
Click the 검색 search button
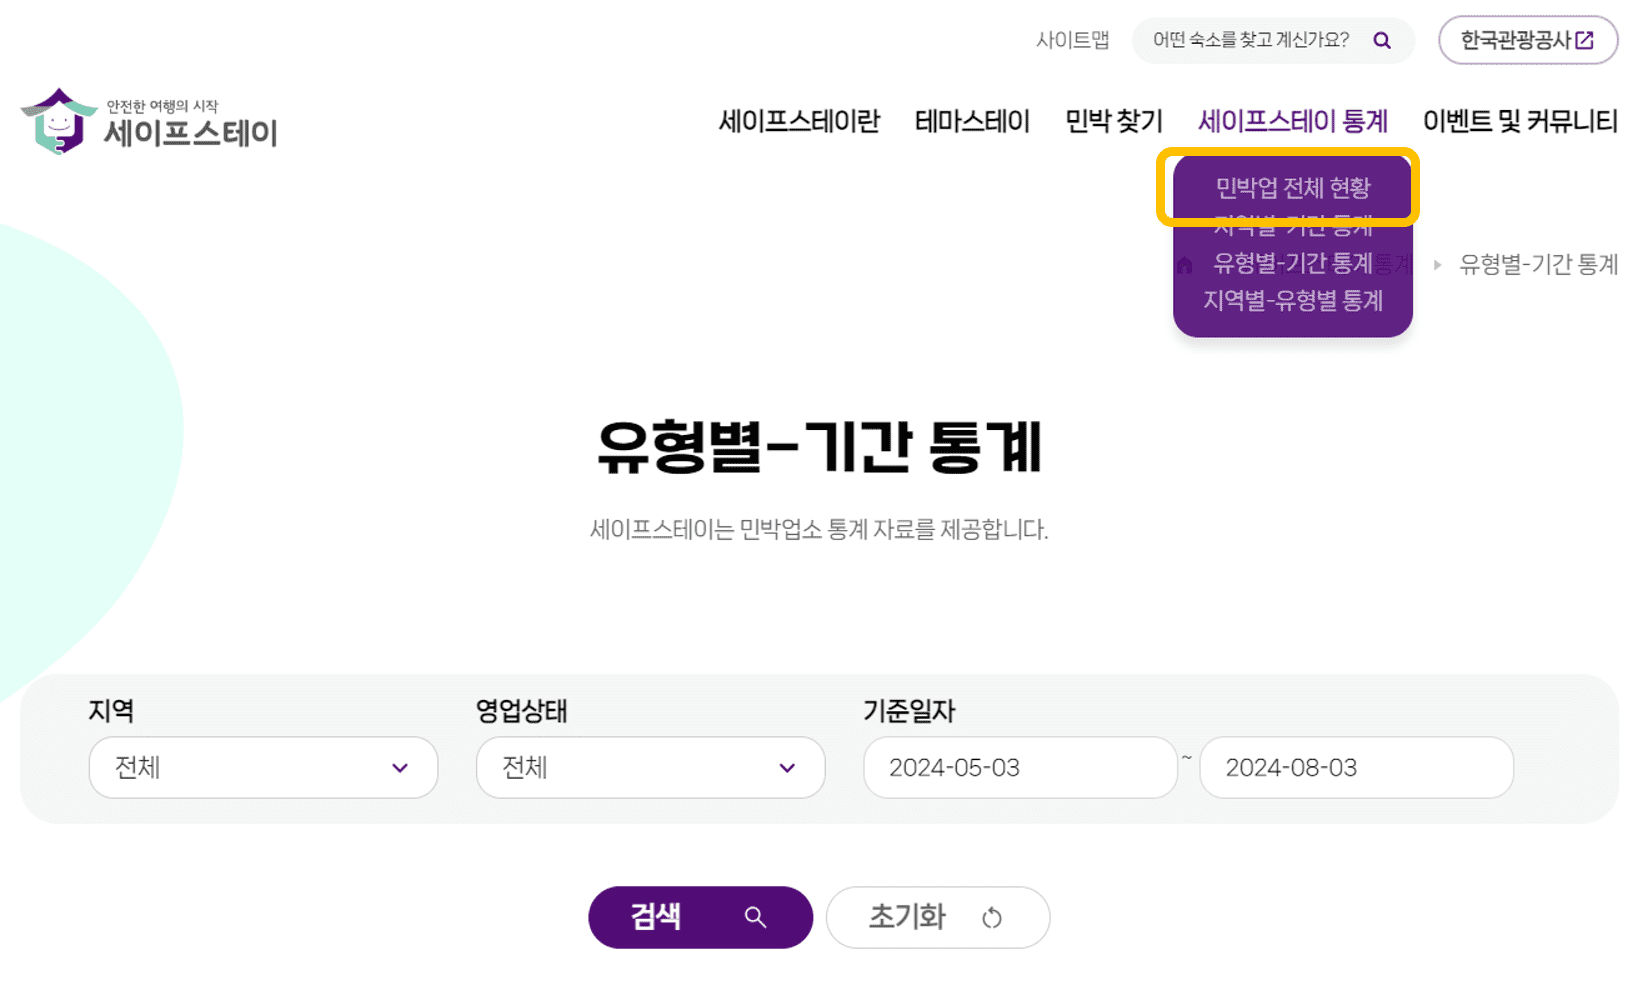click(x=700, y=917)
